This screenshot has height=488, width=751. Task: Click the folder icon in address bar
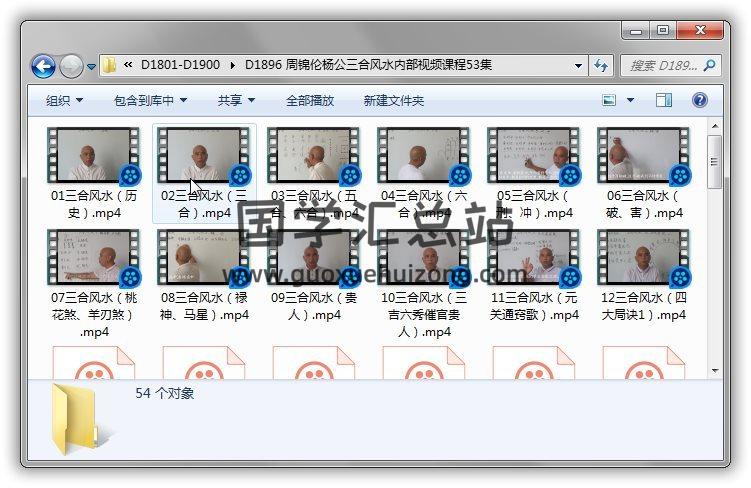pos(110,65)
